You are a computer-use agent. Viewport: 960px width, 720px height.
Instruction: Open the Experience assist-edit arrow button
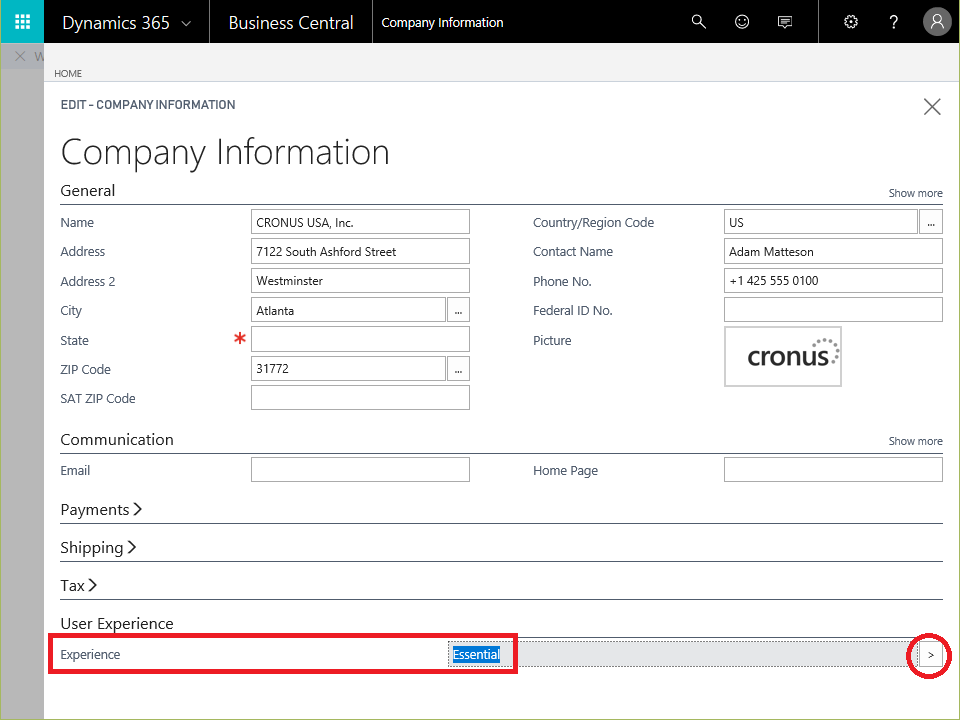(931, 654)
